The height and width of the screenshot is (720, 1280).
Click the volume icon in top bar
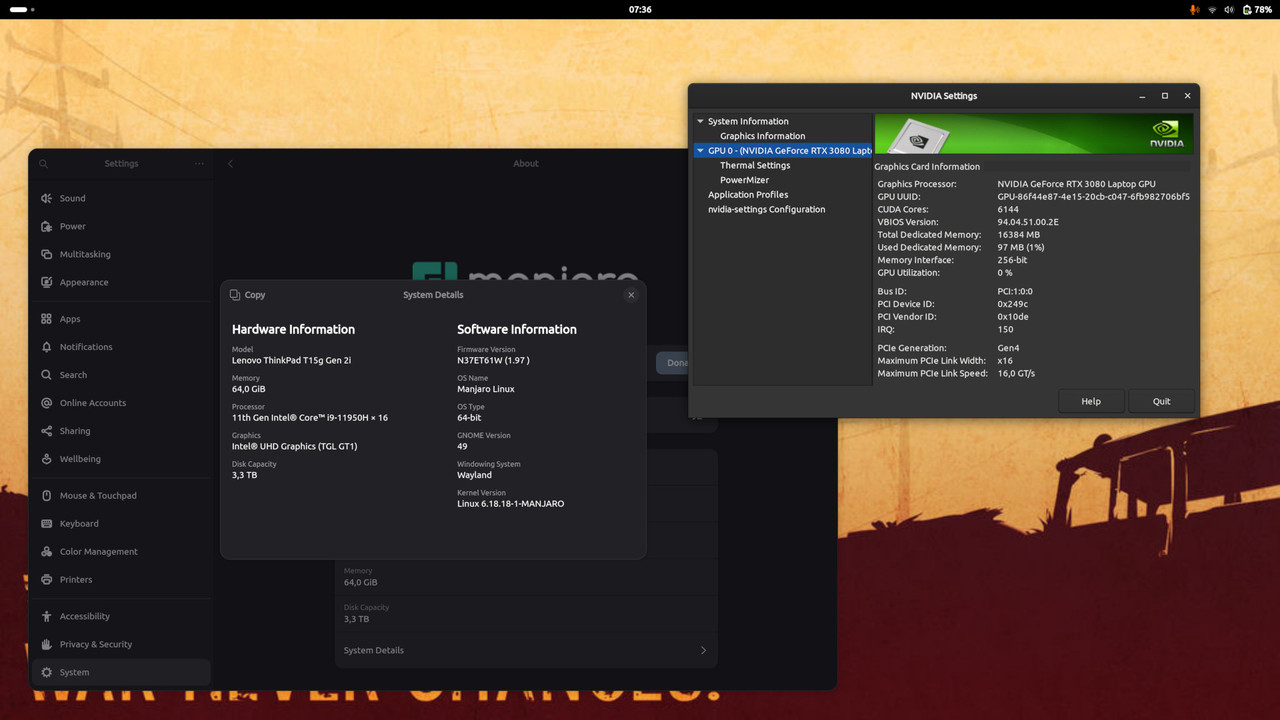click(x=1229, y=9)
